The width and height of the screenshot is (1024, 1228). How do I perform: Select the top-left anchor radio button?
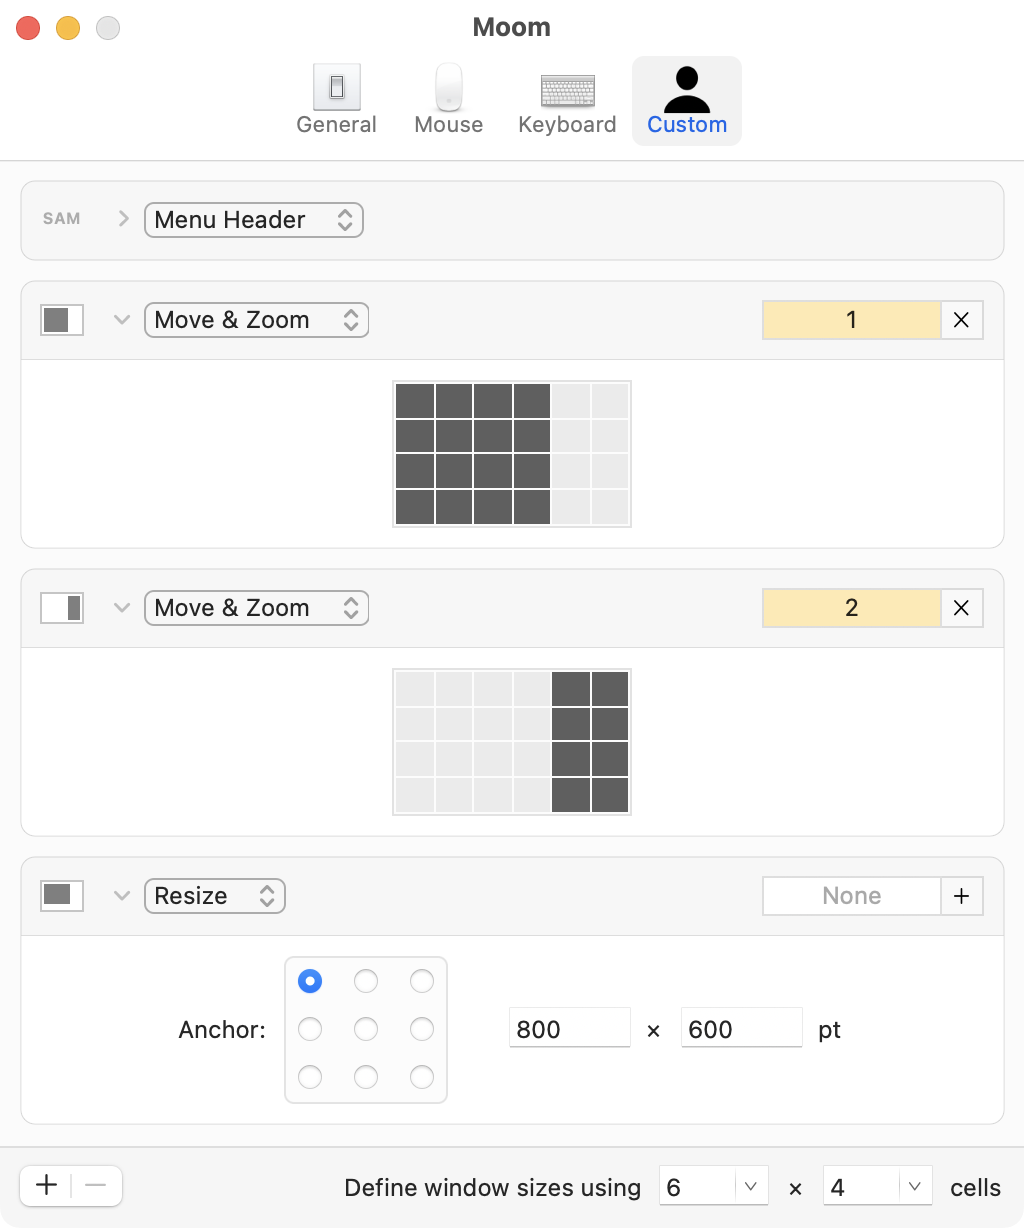point(310,982)
